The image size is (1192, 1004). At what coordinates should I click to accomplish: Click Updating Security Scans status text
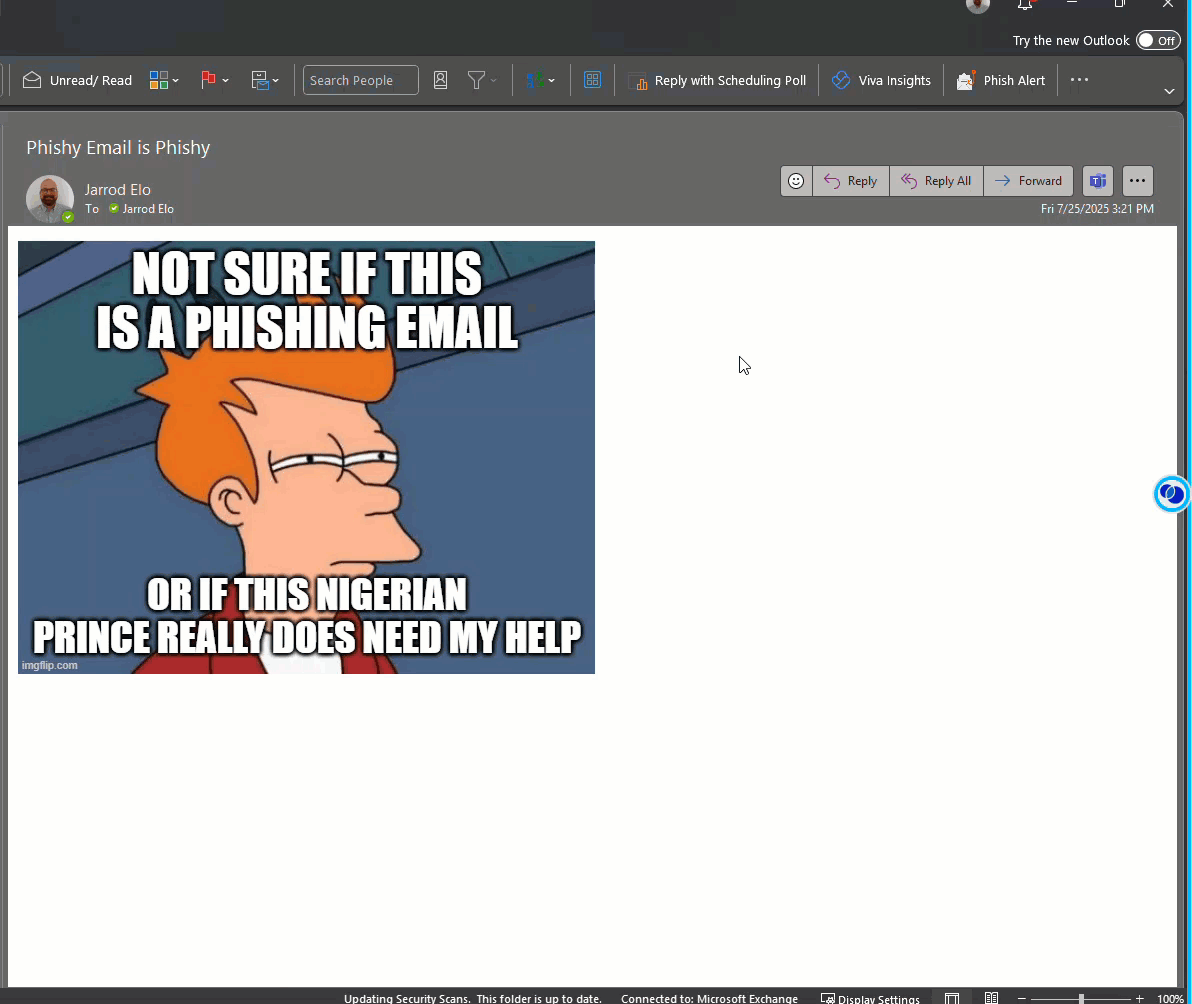point(407,999)
